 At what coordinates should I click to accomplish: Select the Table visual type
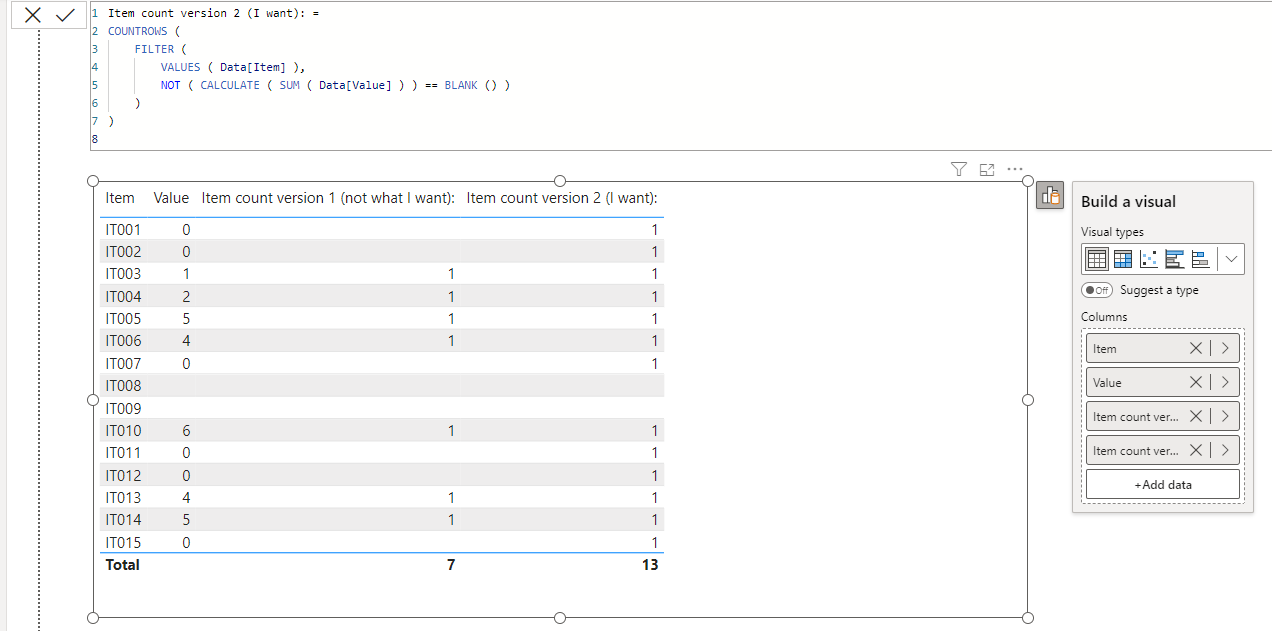point(1097,259)
